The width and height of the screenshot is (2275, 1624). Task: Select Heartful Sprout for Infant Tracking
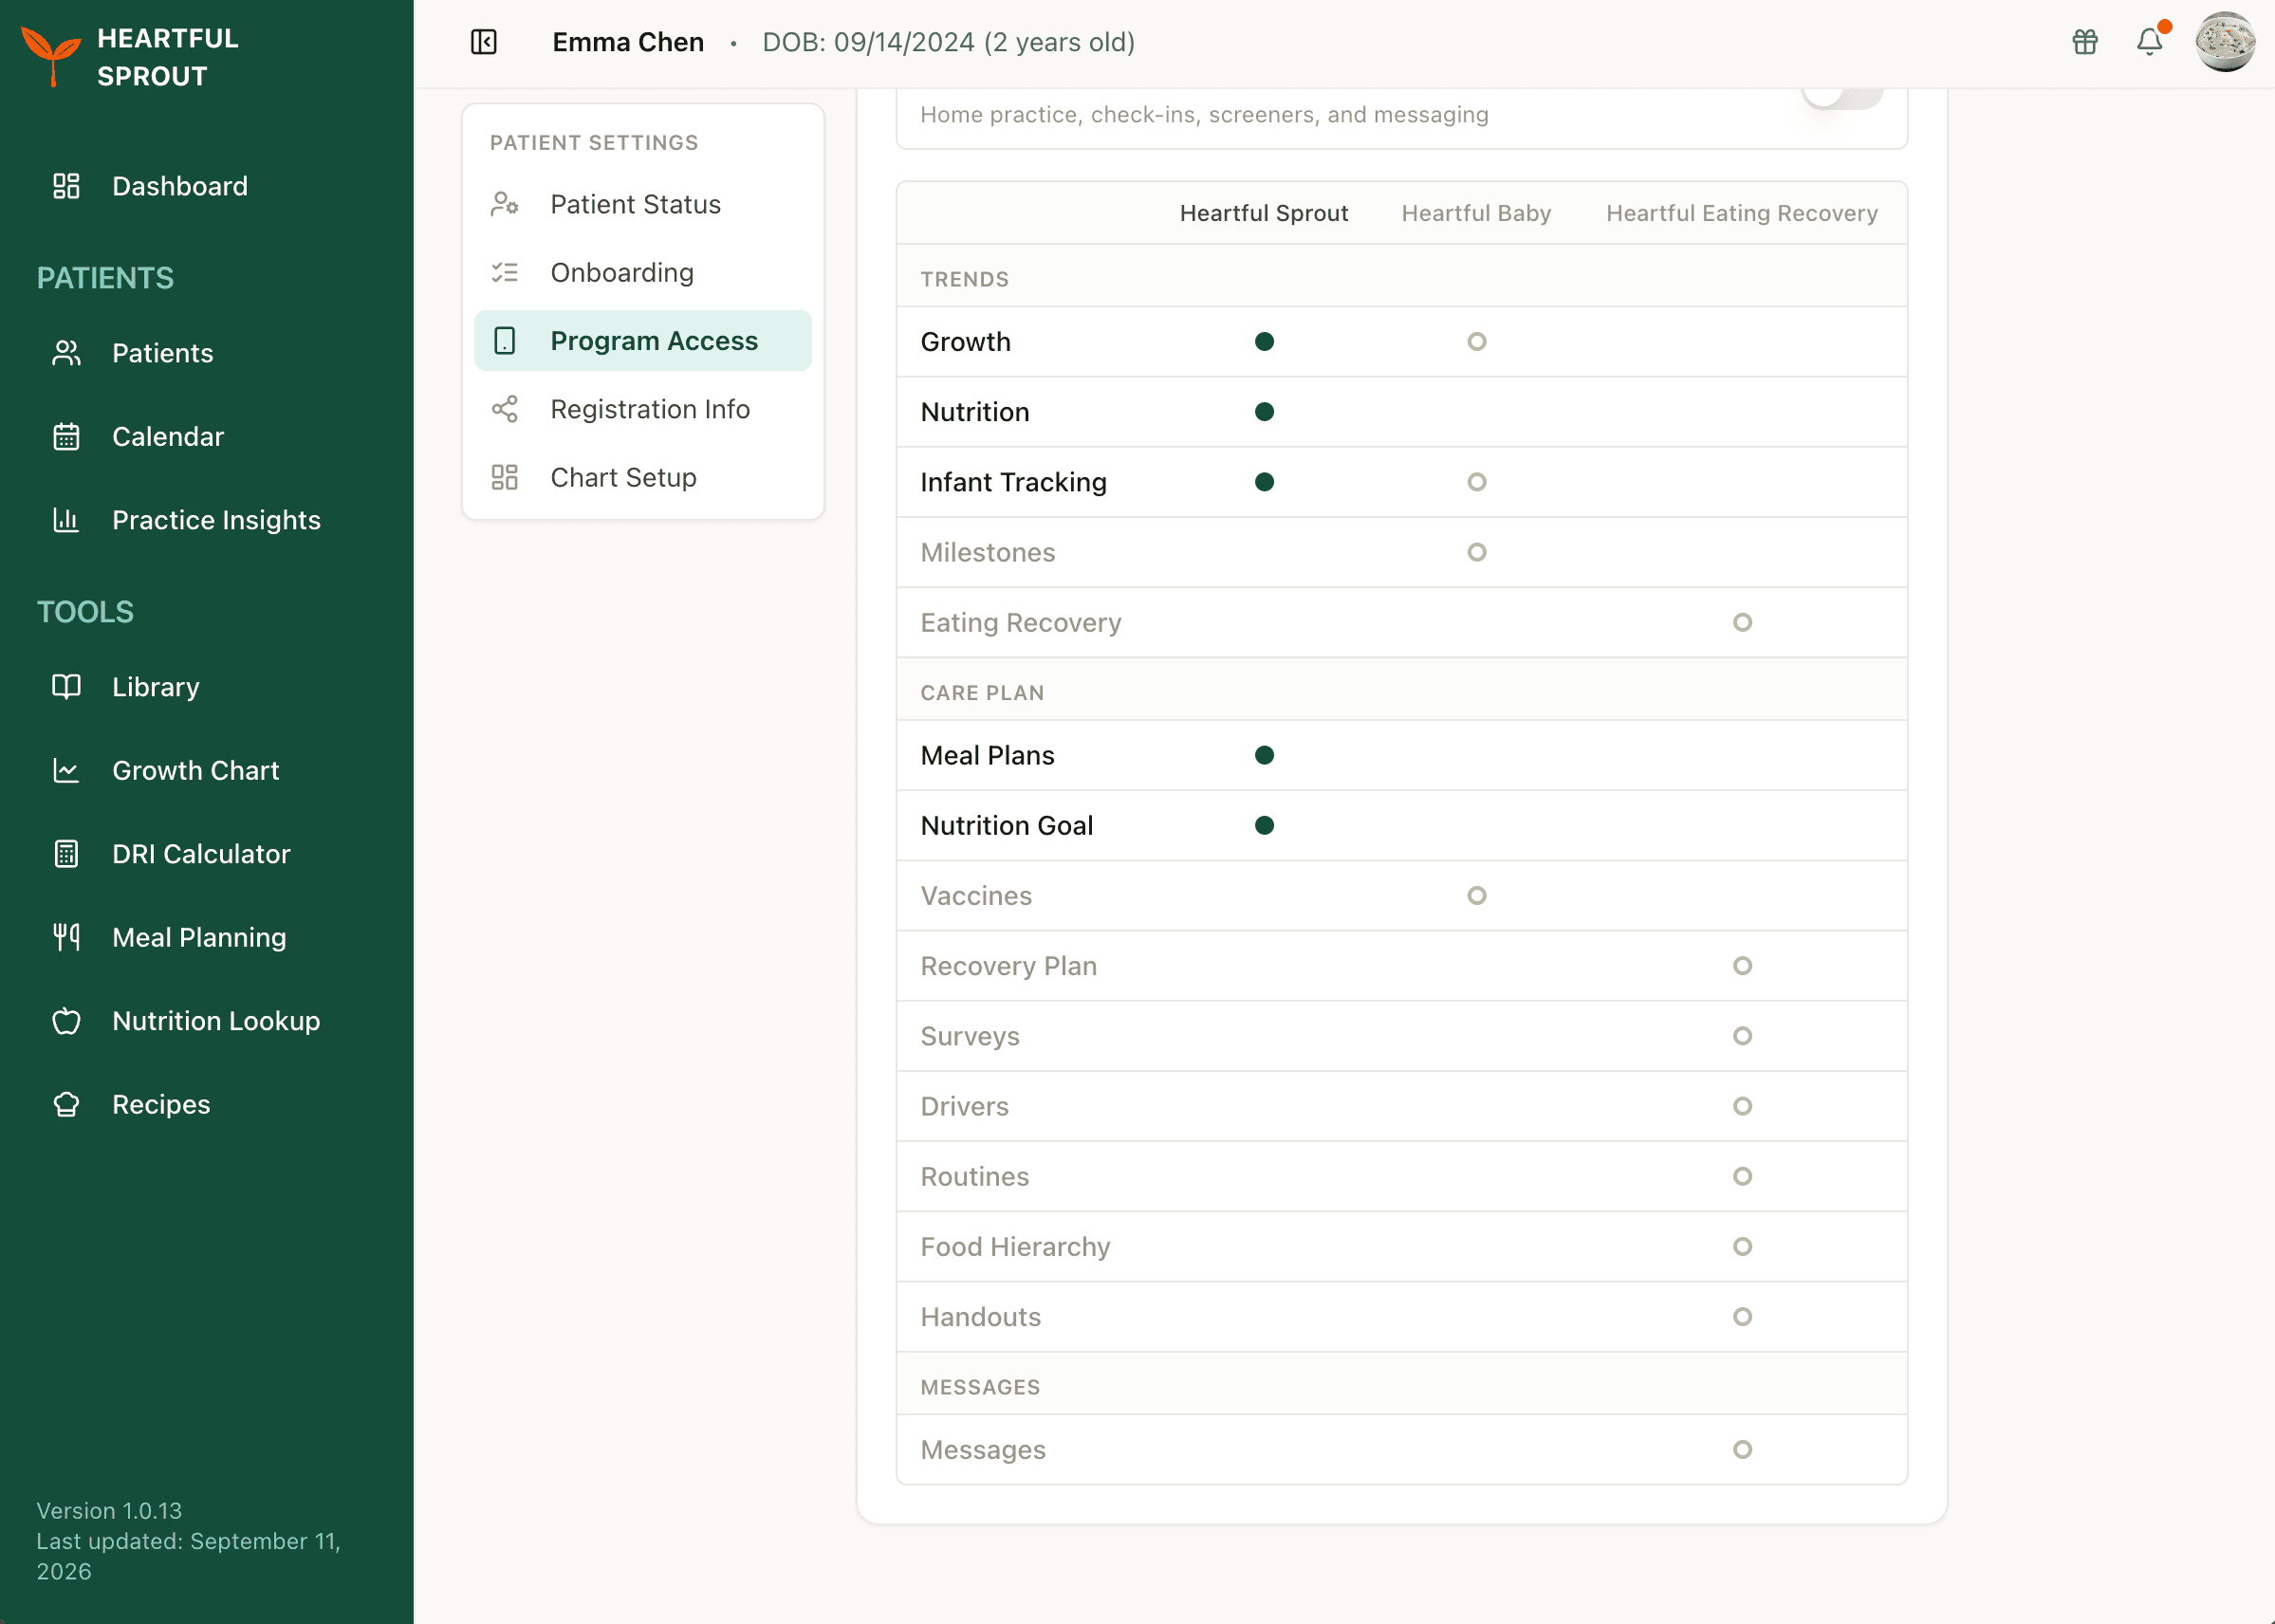[1264, 482]
